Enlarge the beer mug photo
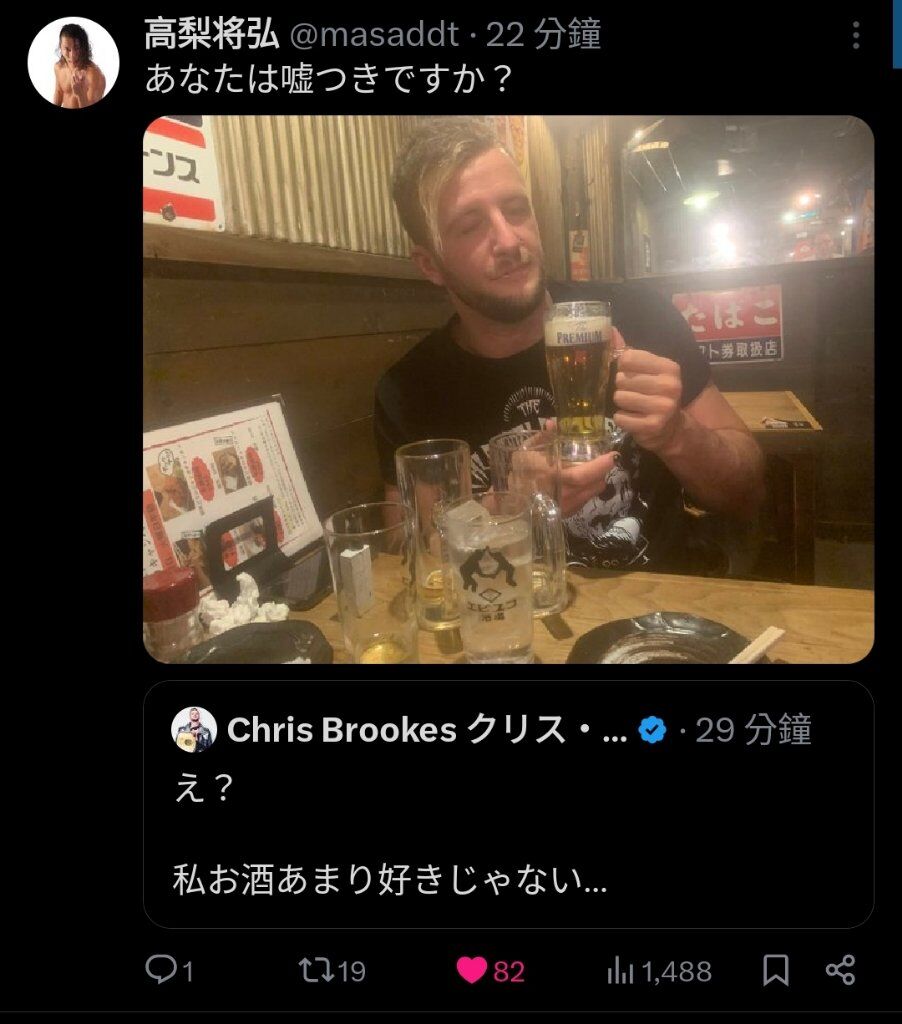This screenshot has width=902, height=1024. [x=509, y=390]
